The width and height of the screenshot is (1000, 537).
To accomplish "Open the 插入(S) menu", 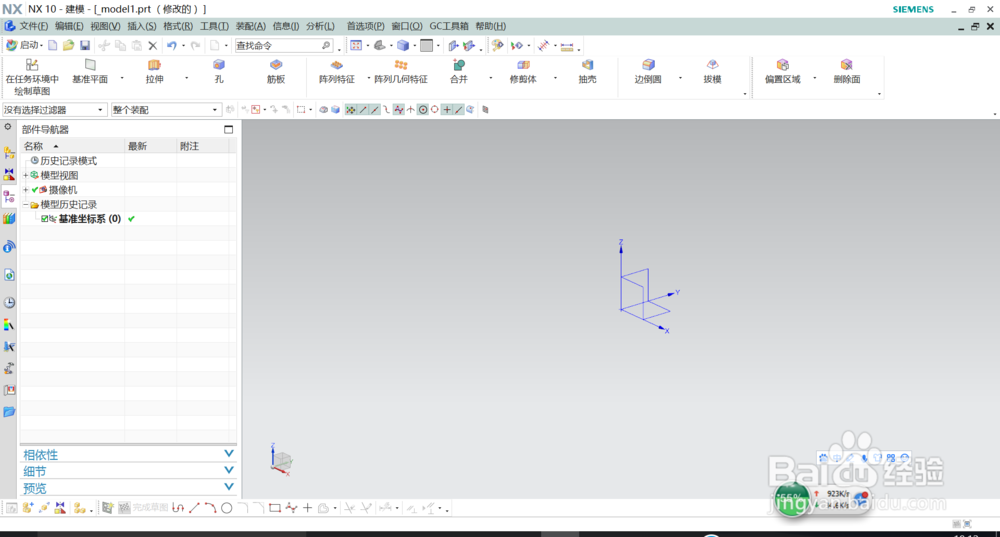I will pos(142,26).
